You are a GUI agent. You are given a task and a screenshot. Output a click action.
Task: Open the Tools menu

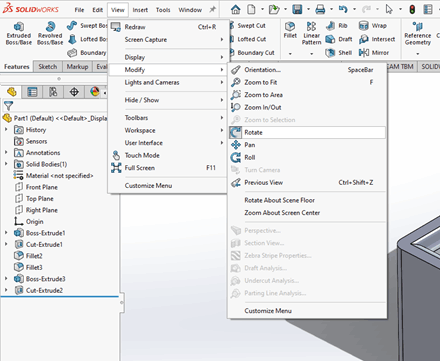point(163,10)
